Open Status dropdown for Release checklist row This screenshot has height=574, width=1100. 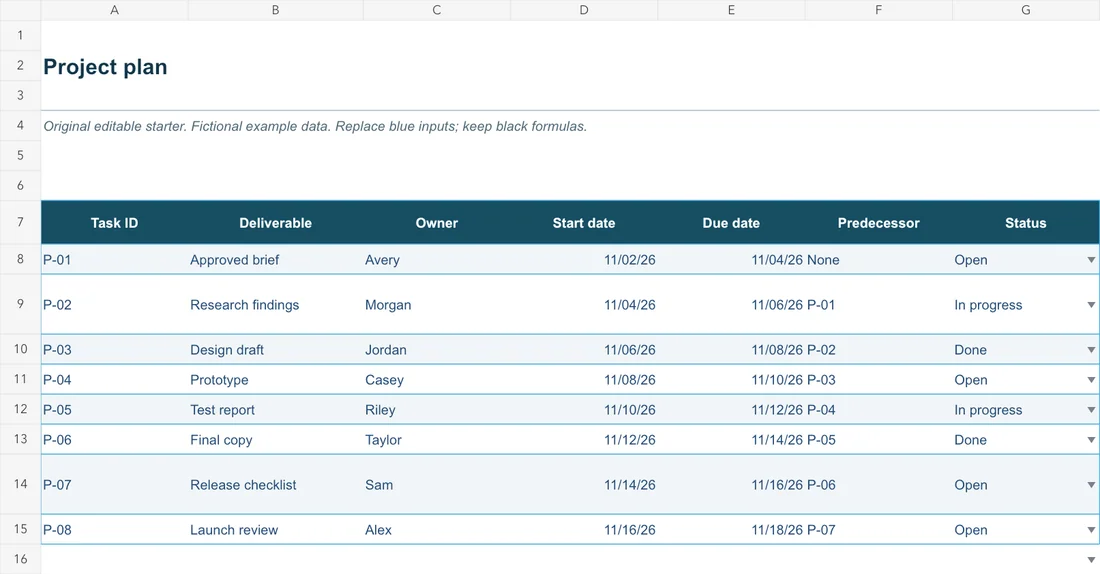point(1091,485)
